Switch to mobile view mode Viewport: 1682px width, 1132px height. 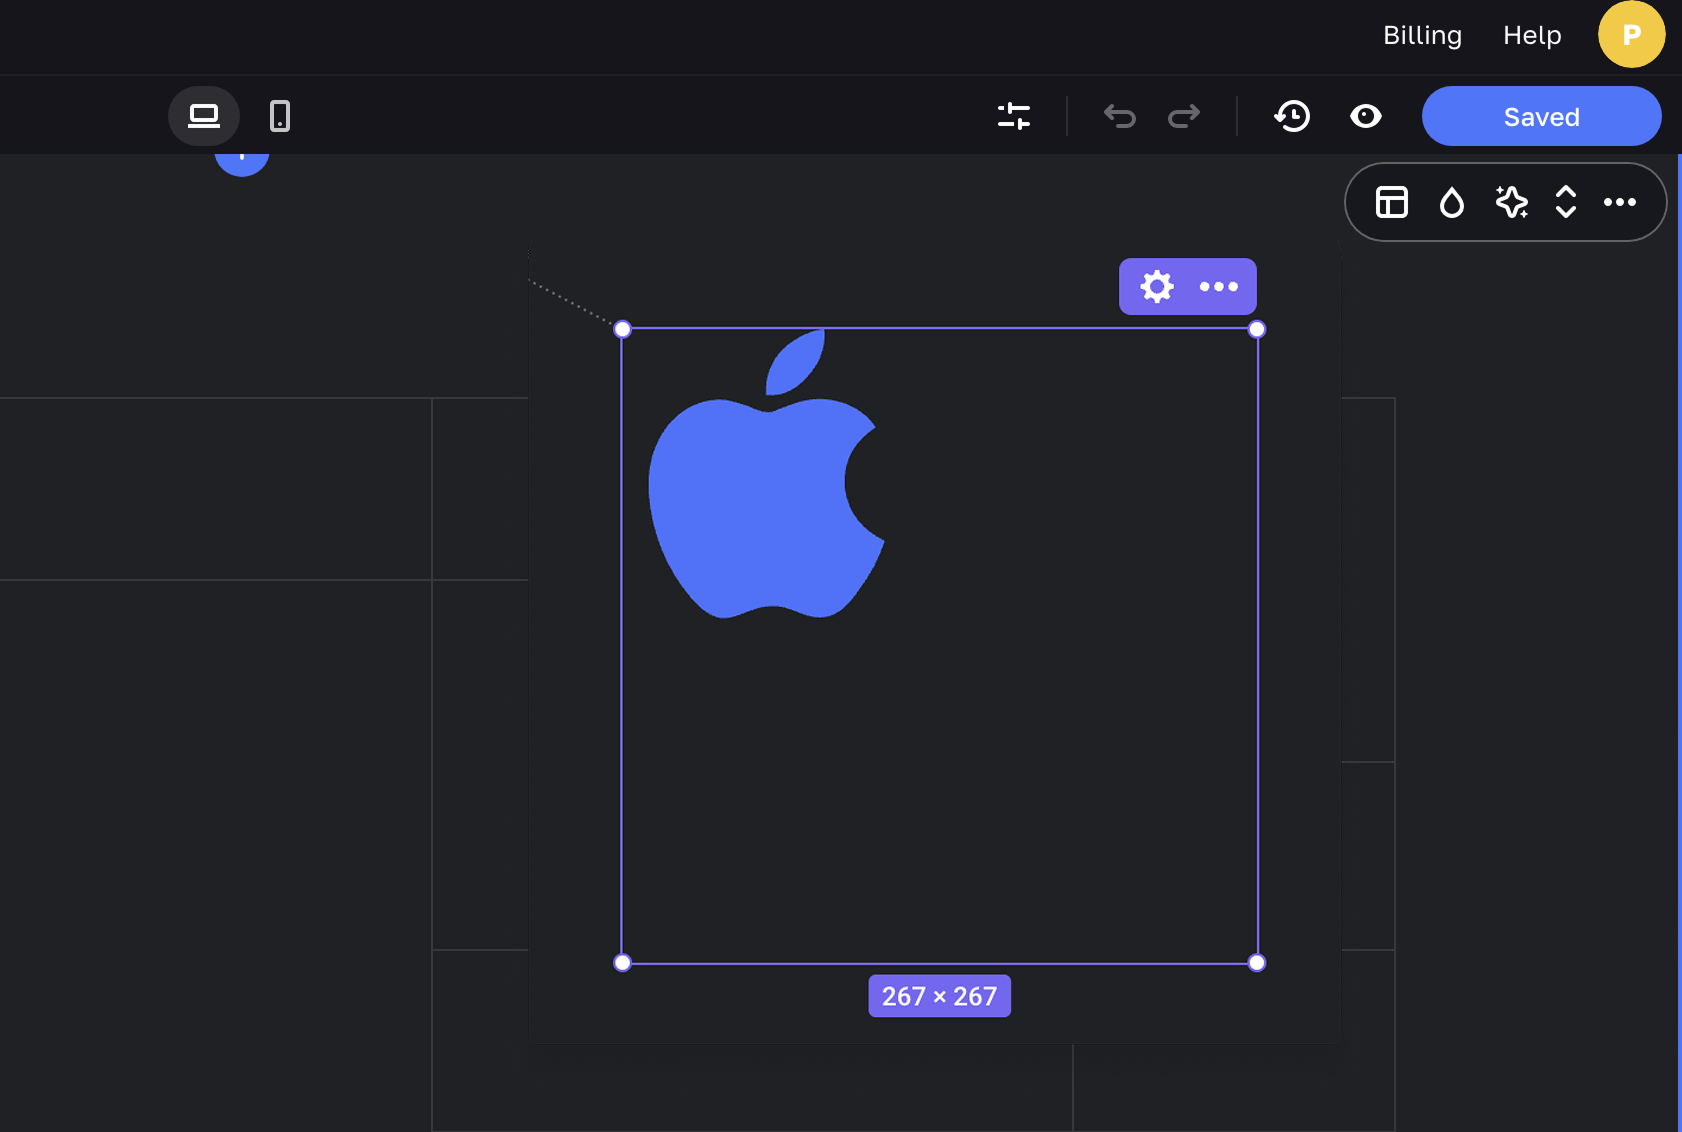[280, 116]
